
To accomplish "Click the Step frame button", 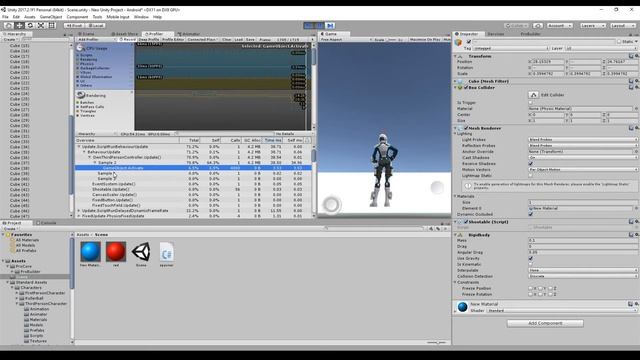I will click(330, 26).
